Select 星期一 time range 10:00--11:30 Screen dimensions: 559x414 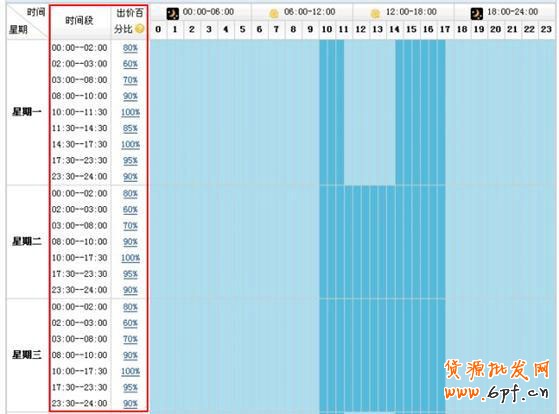coord(80,112)
